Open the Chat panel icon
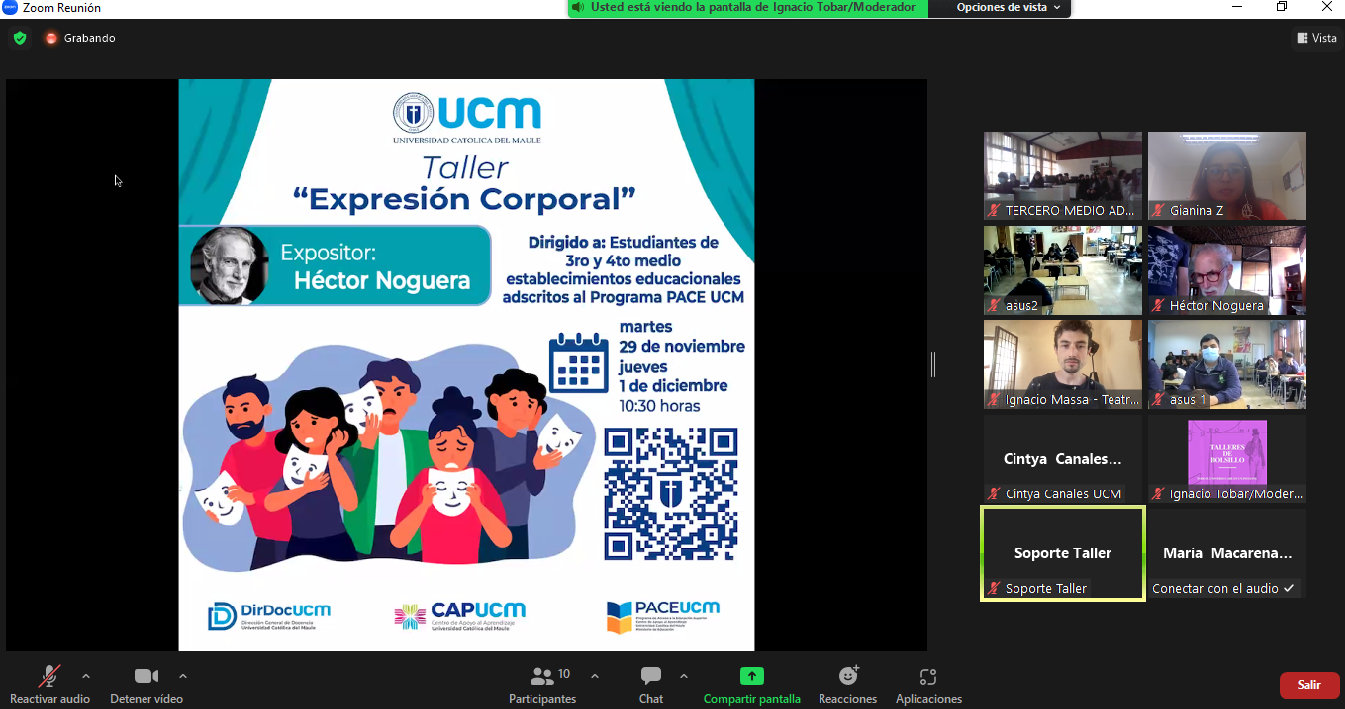 tap(651, 677)
